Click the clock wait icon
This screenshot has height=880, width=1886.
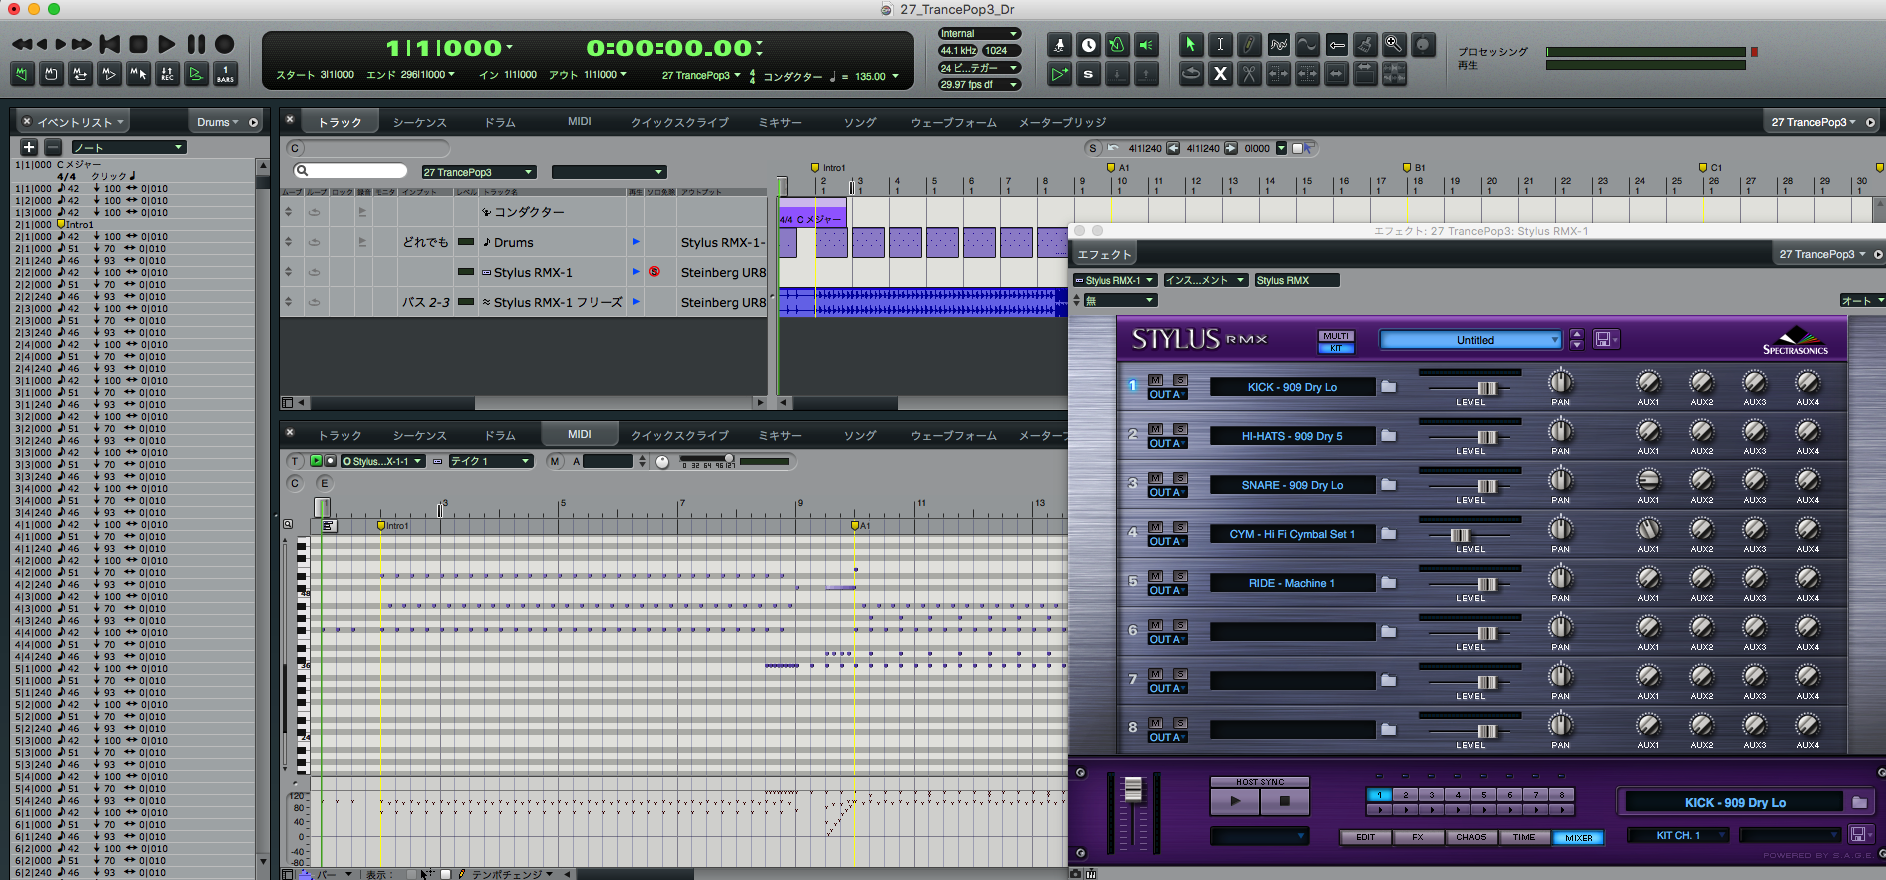coord(1089,44)
